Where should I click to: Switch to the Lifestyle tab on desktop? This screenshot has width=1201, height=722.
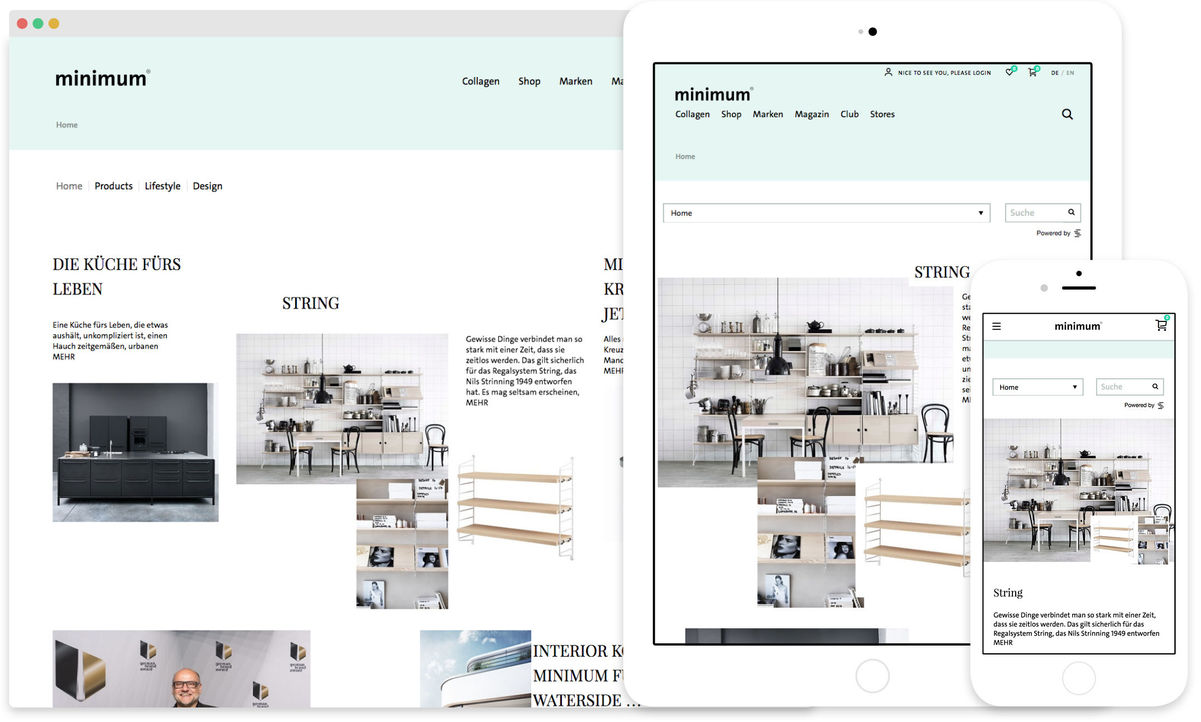point(162,186)
